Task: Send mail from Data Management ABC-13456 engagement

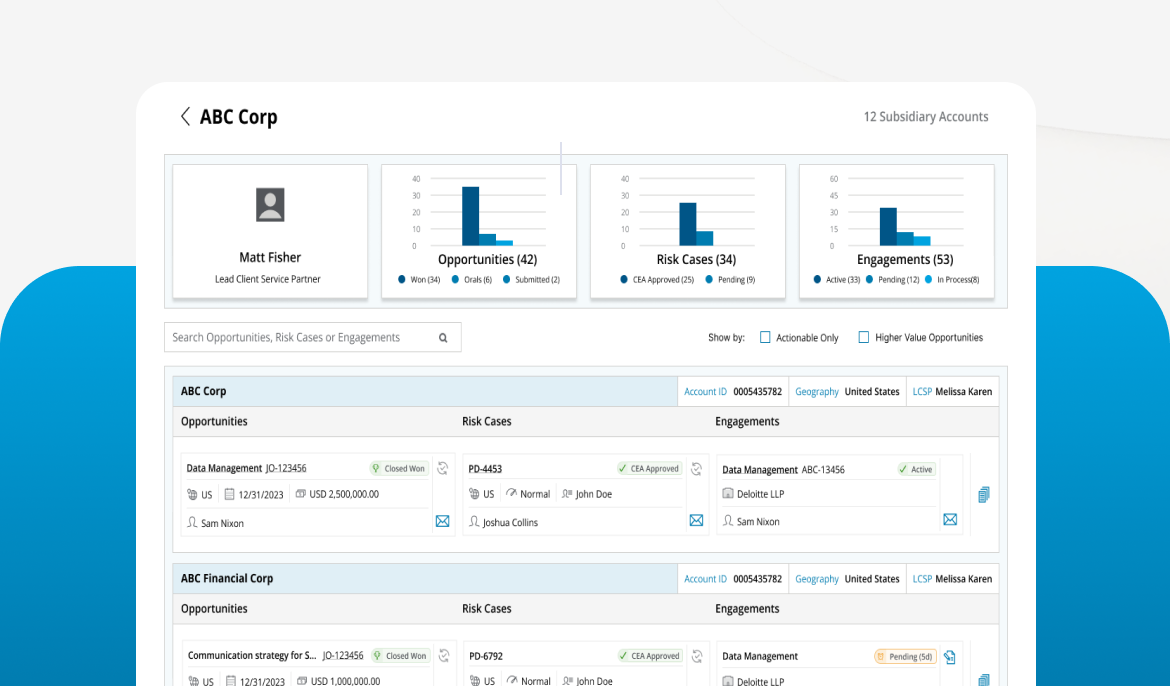Action: [x=950, y=520]
